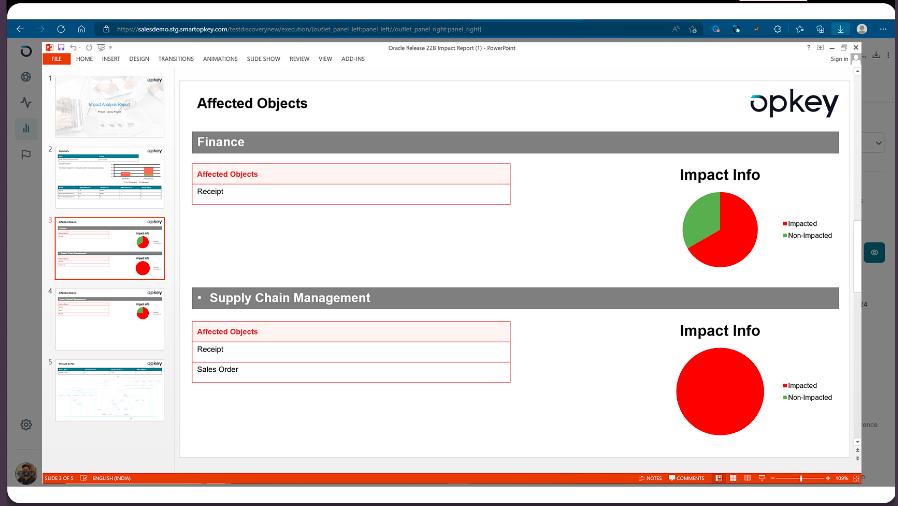Open browser collections
The width and height of the screenshot is (898, 506).
[x=820, y=29]
